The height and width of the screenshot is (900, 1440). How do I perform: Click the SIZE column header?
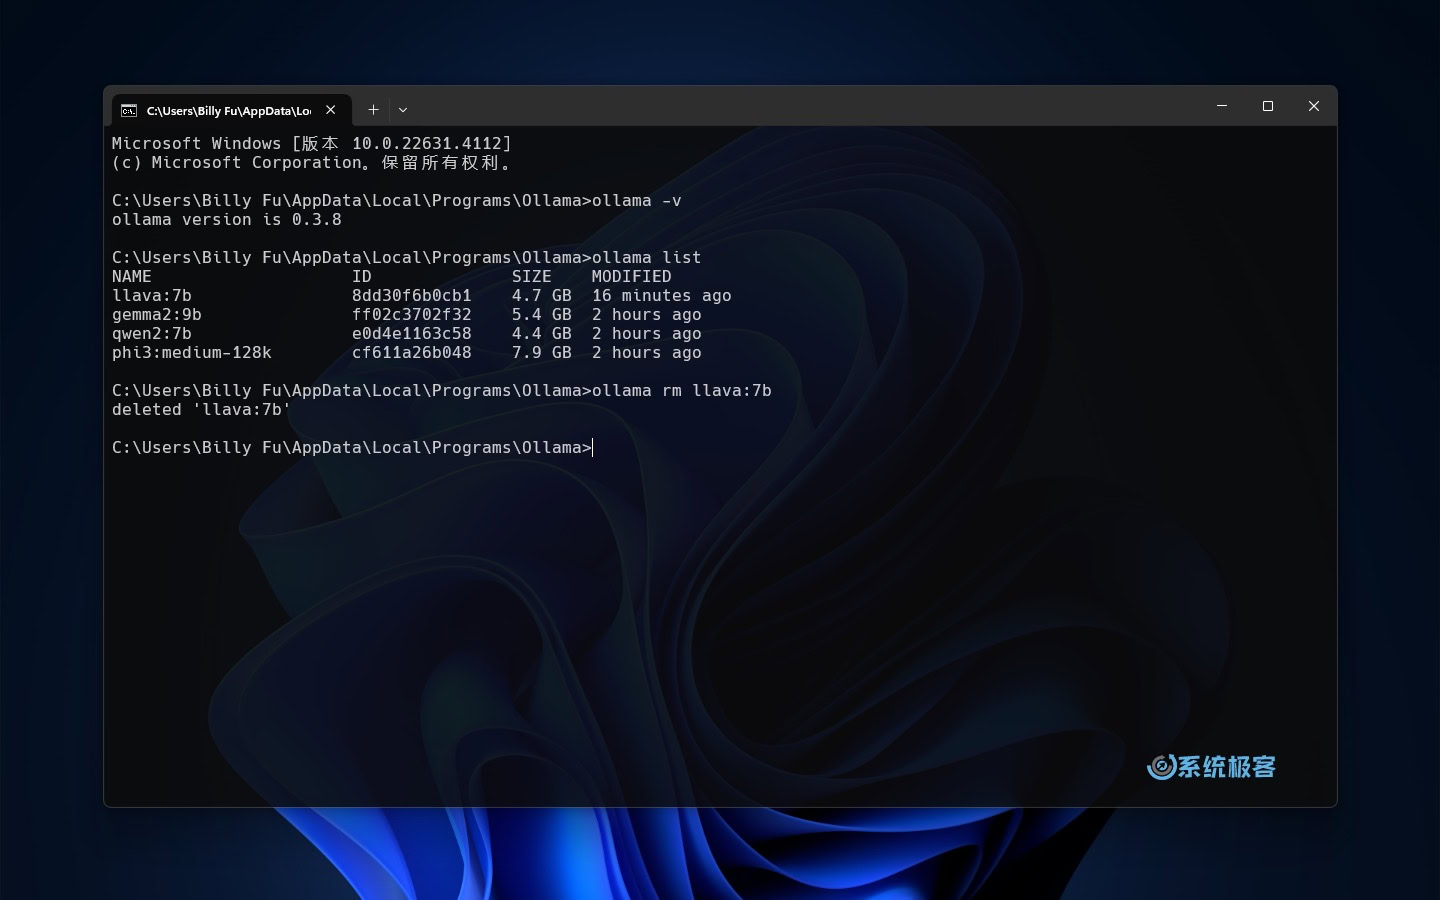pyautogui.click(x=532, y=276)
